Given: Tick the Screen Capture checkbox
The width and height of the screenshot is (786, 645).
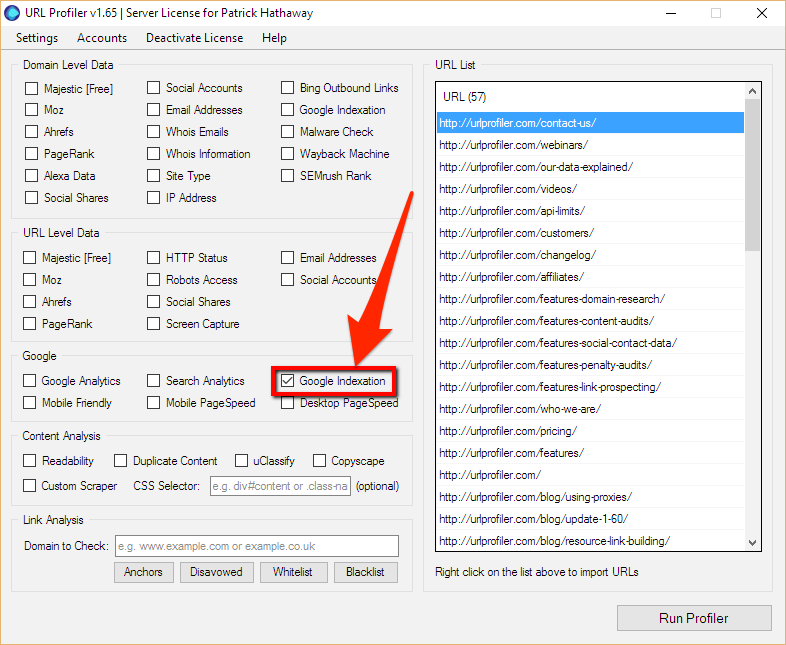Looking at the screenshot, I should point(154,324).
